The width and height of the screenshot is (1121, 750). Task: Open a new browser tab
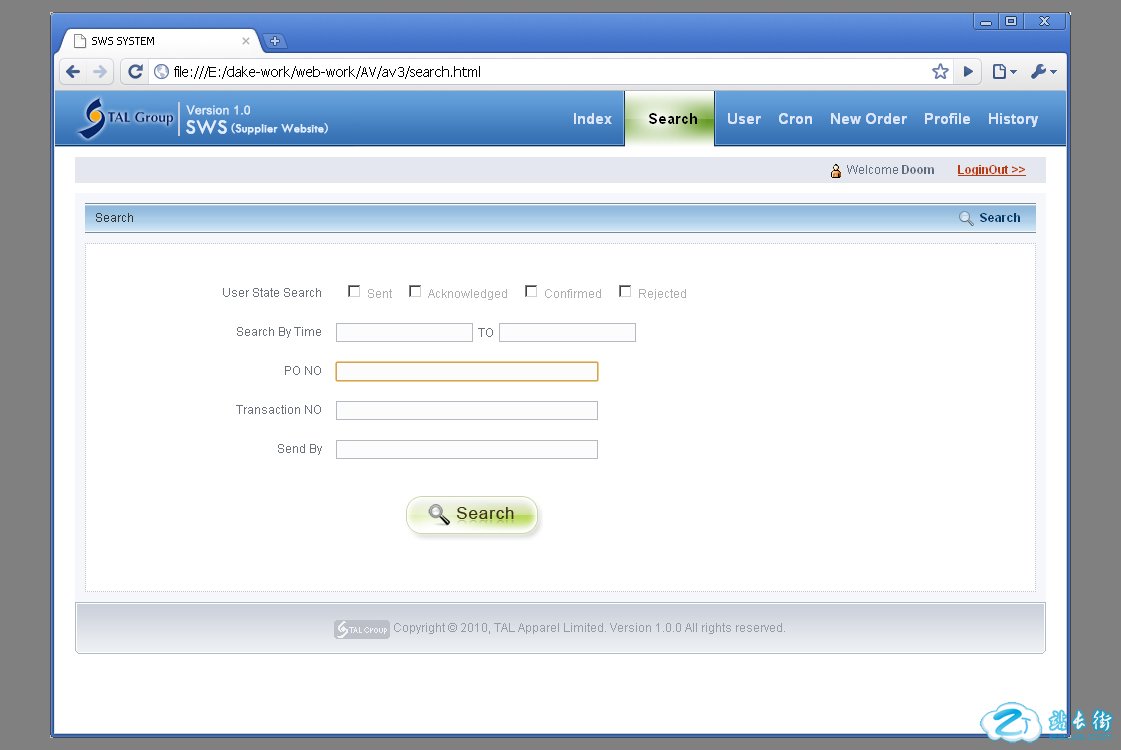coord(275,41)
